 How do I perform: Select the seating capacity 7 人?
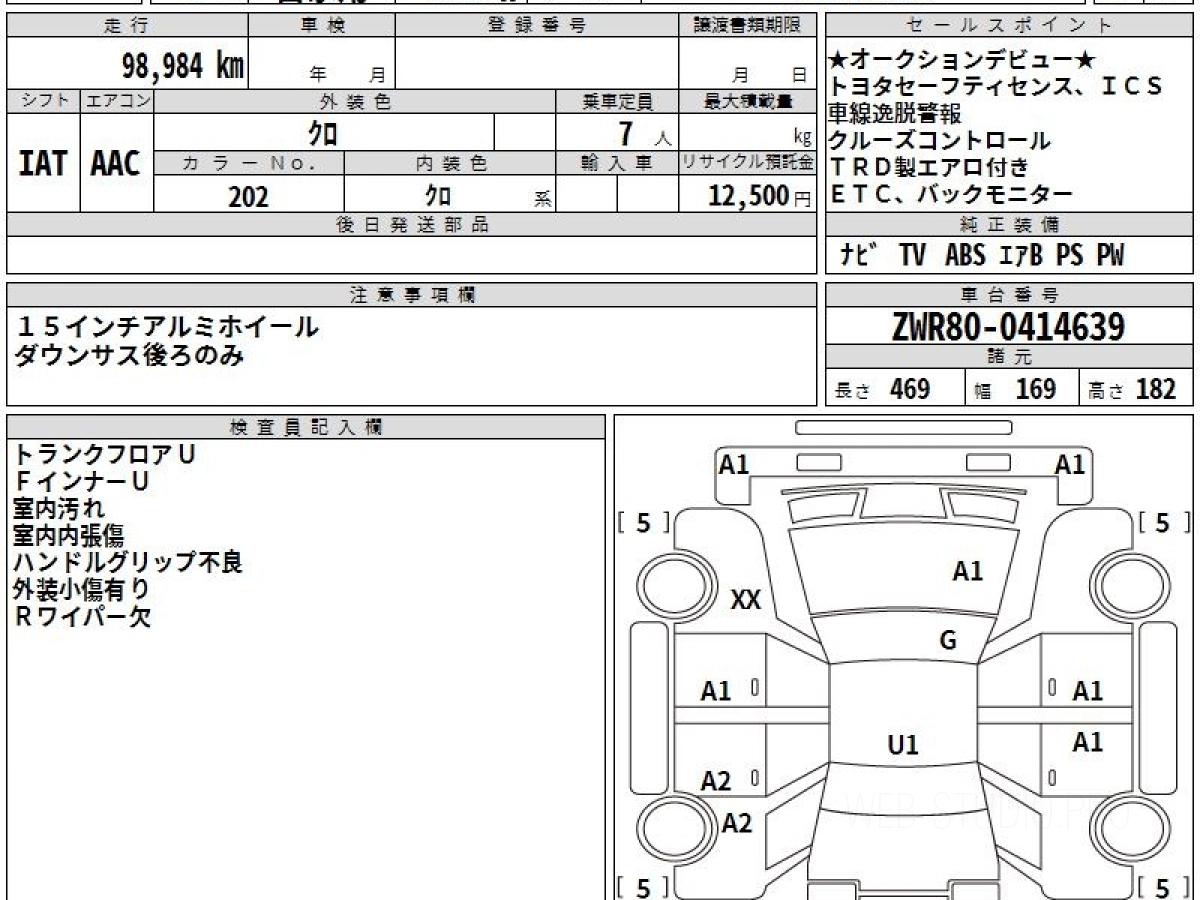click(x=644, y=134)
